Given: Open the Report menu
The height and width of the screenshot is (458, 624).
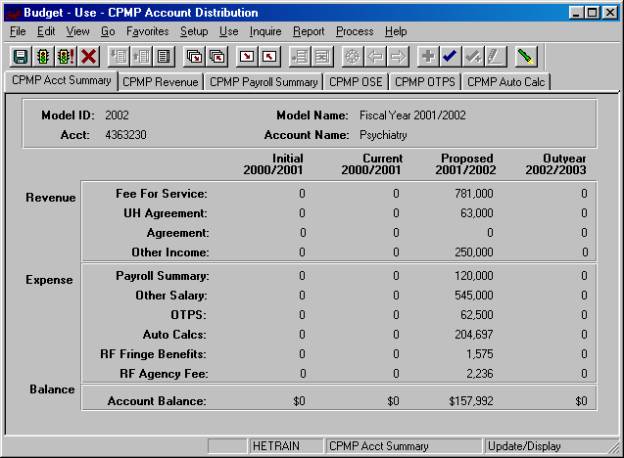Looking at the screenshot, I should (x=311, y=31).
